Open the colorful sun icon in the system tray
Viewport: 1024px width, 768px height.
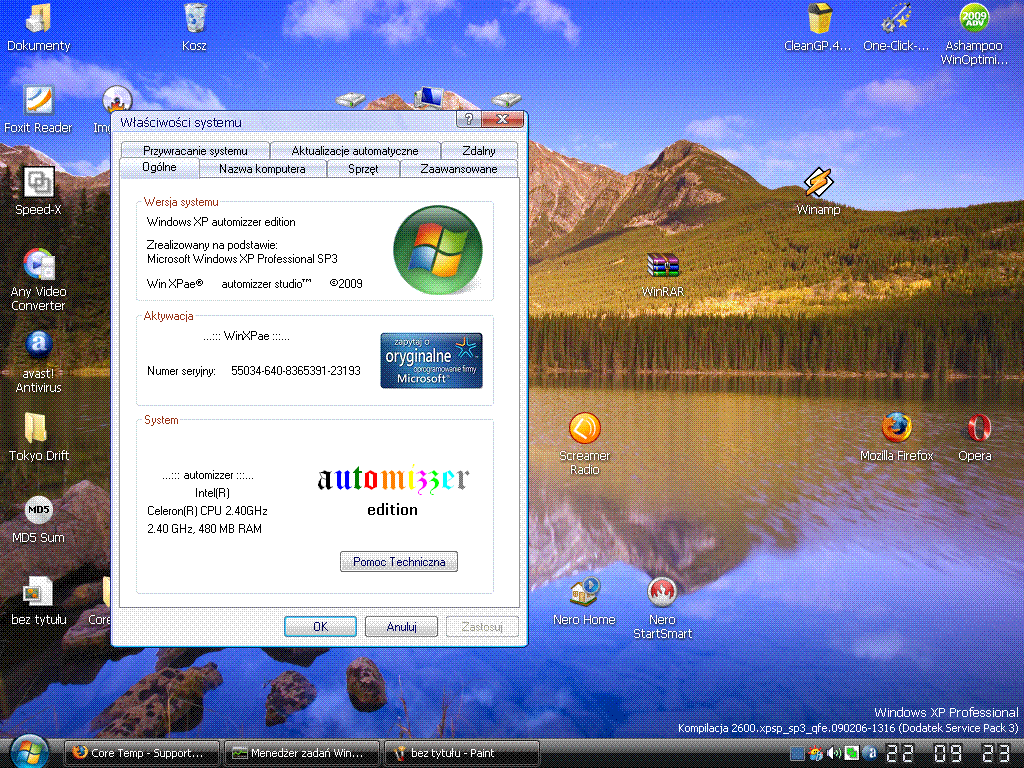pos(816,753)
